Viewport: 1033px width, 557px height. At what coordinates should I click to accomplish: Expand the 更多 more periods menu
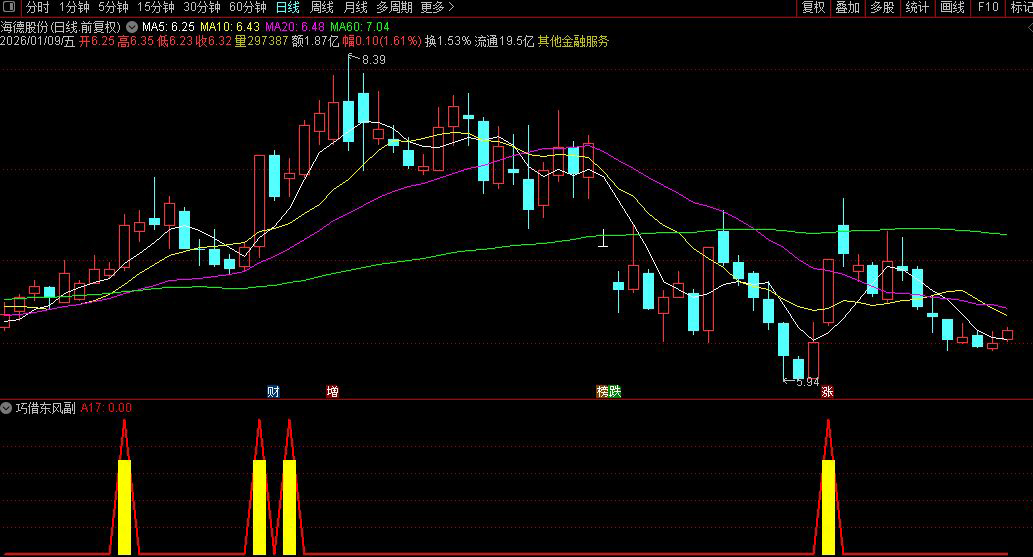pos(437,7)
